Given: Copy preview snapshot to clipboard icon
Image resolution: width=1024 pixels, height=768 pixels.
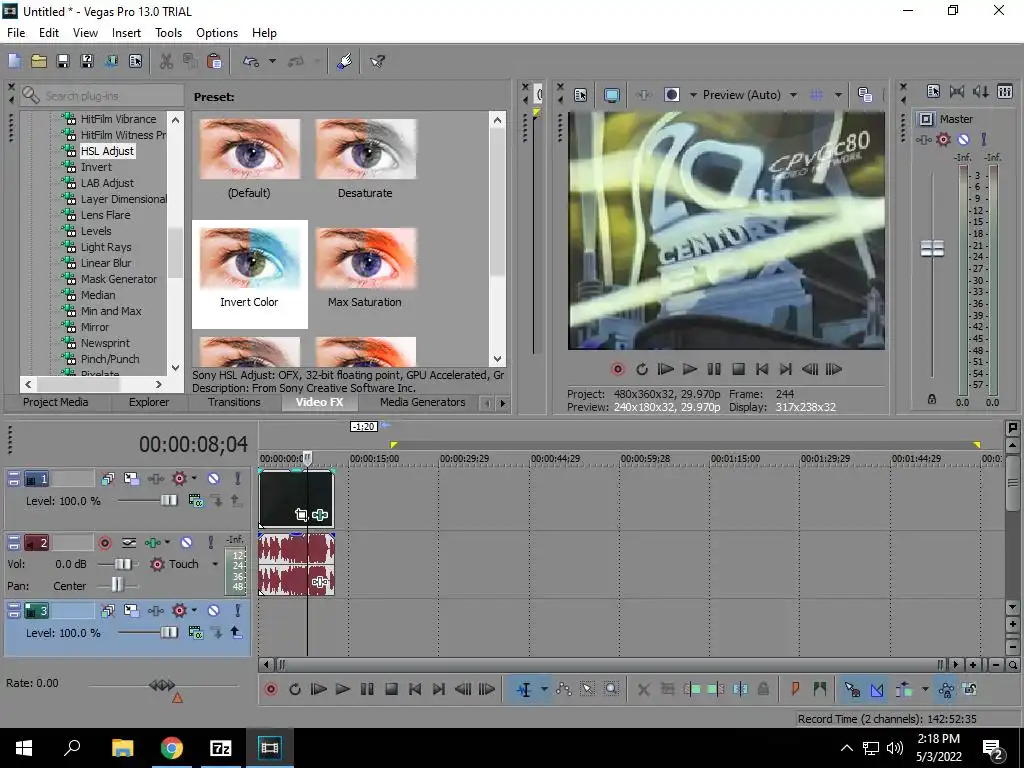Looking at the screenshot, I should (865, 95).
